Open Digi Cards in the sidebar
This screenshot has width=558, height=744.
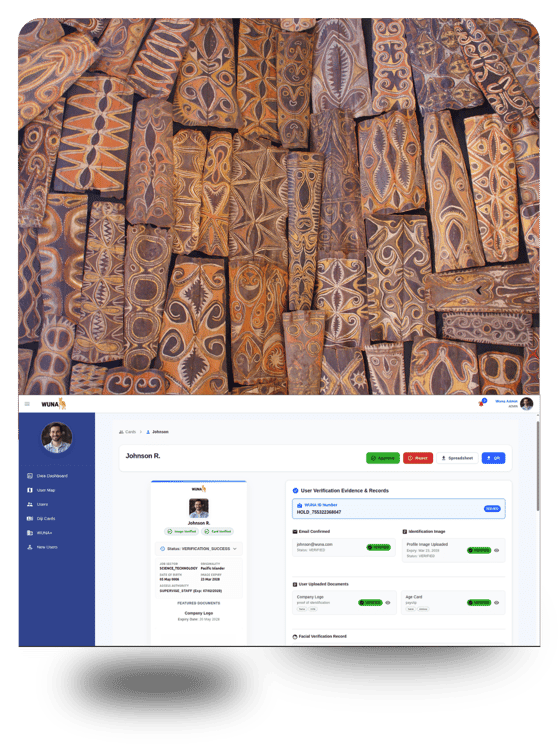click(41, 518)
